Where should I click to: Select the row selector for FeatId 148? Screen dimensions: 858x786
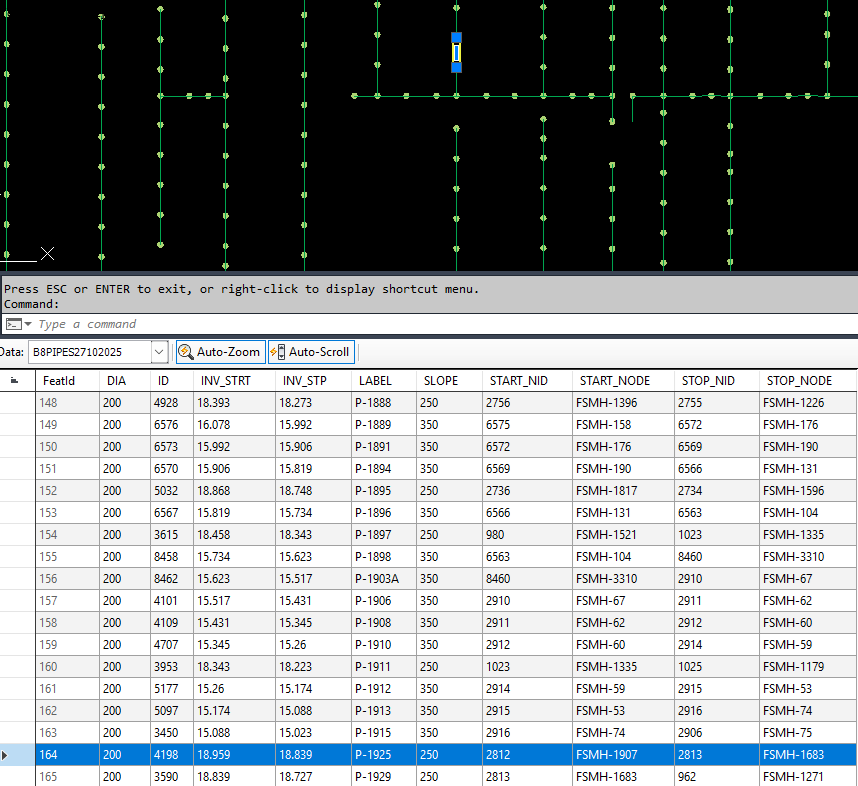point(18,403)
